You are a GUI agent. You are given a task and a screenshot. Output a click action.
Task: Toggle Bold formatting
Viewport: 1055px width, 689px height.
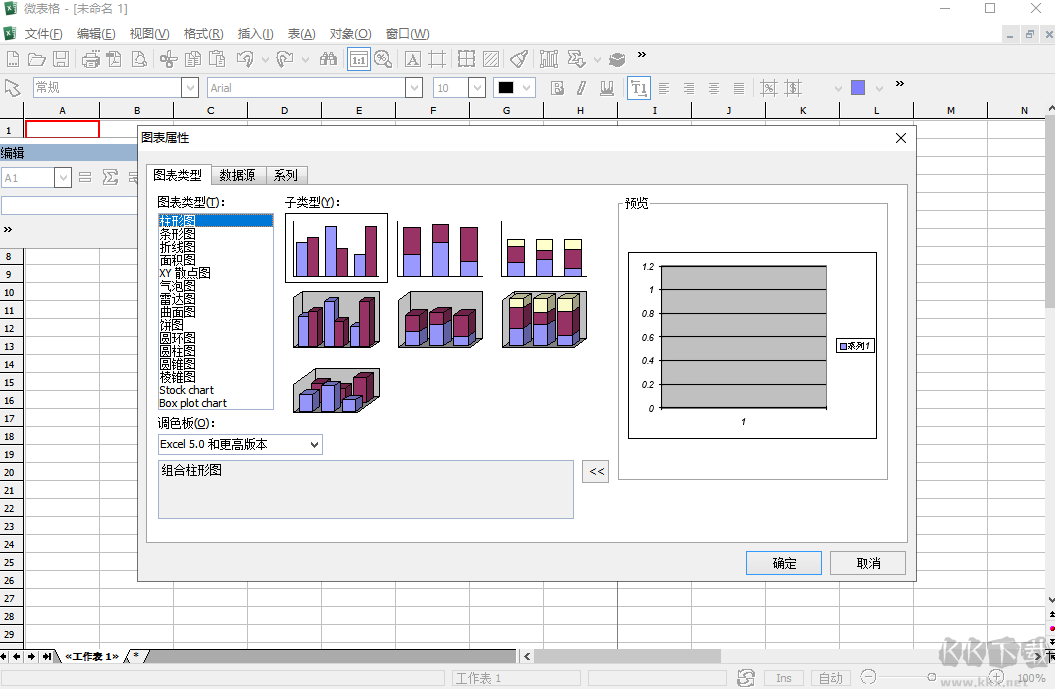coord(557,87)
